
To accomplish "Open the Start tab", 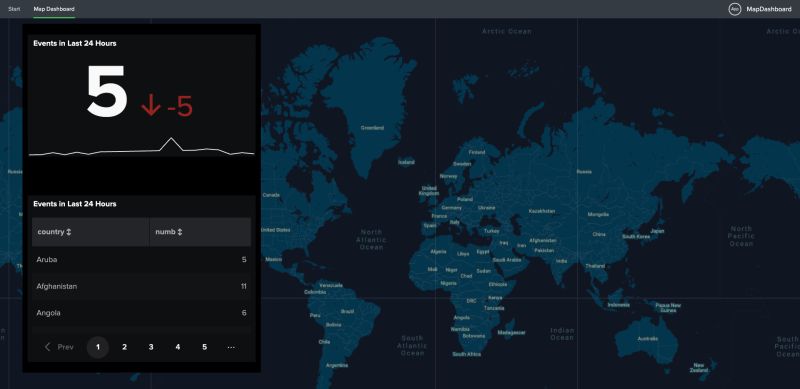I will pyautogui.click(x=14, y=9).
